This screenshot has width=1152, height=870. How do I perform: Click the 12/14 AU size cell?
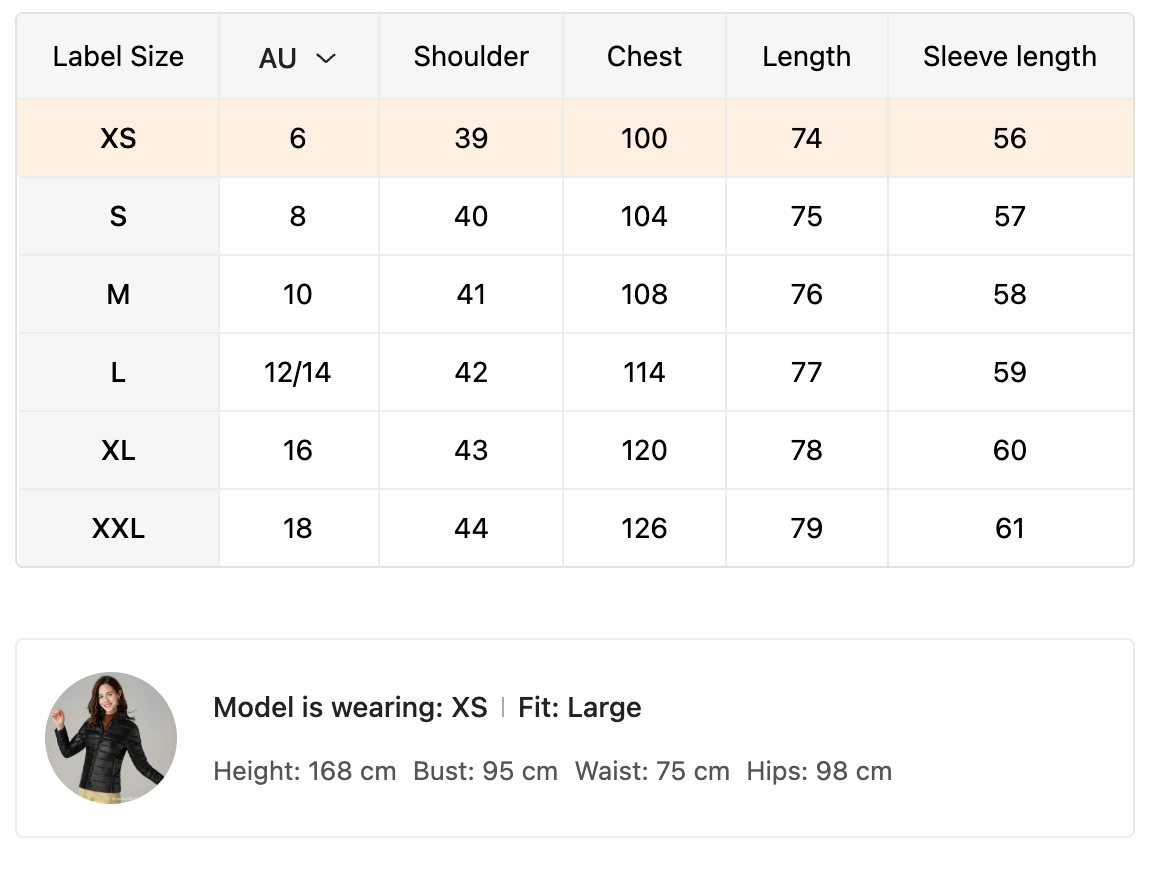coord(298,372)
